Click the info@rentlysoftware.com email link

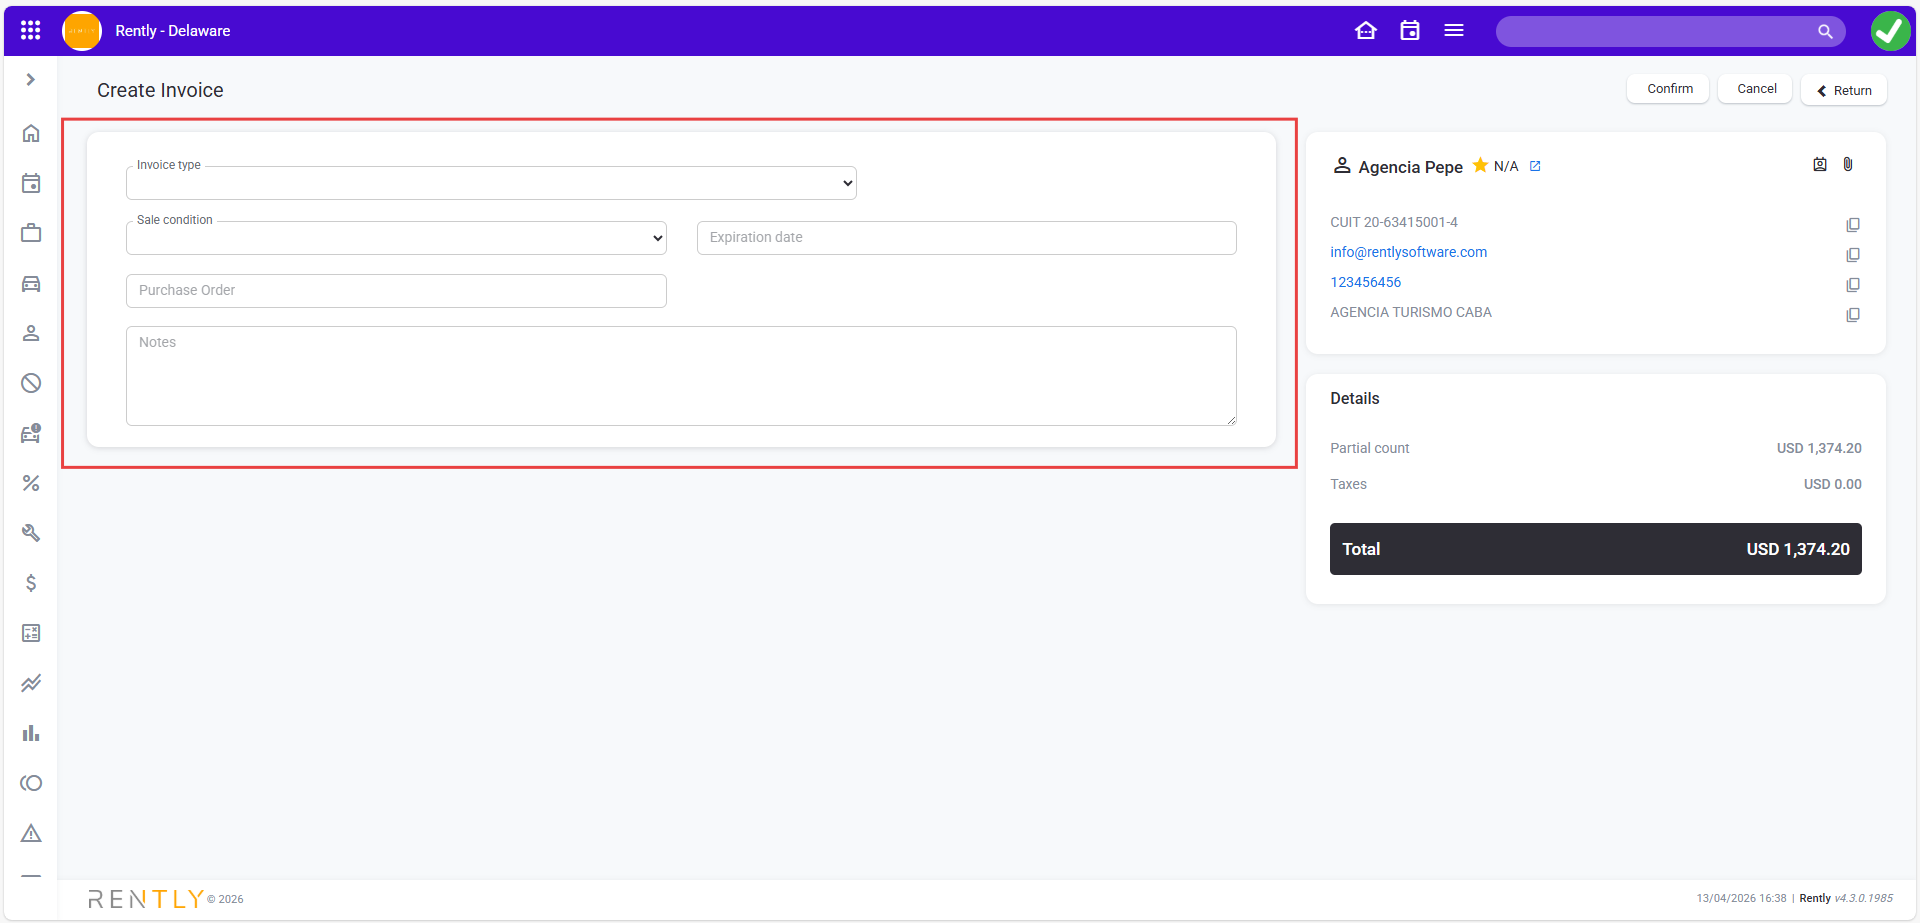point(1408,252)
